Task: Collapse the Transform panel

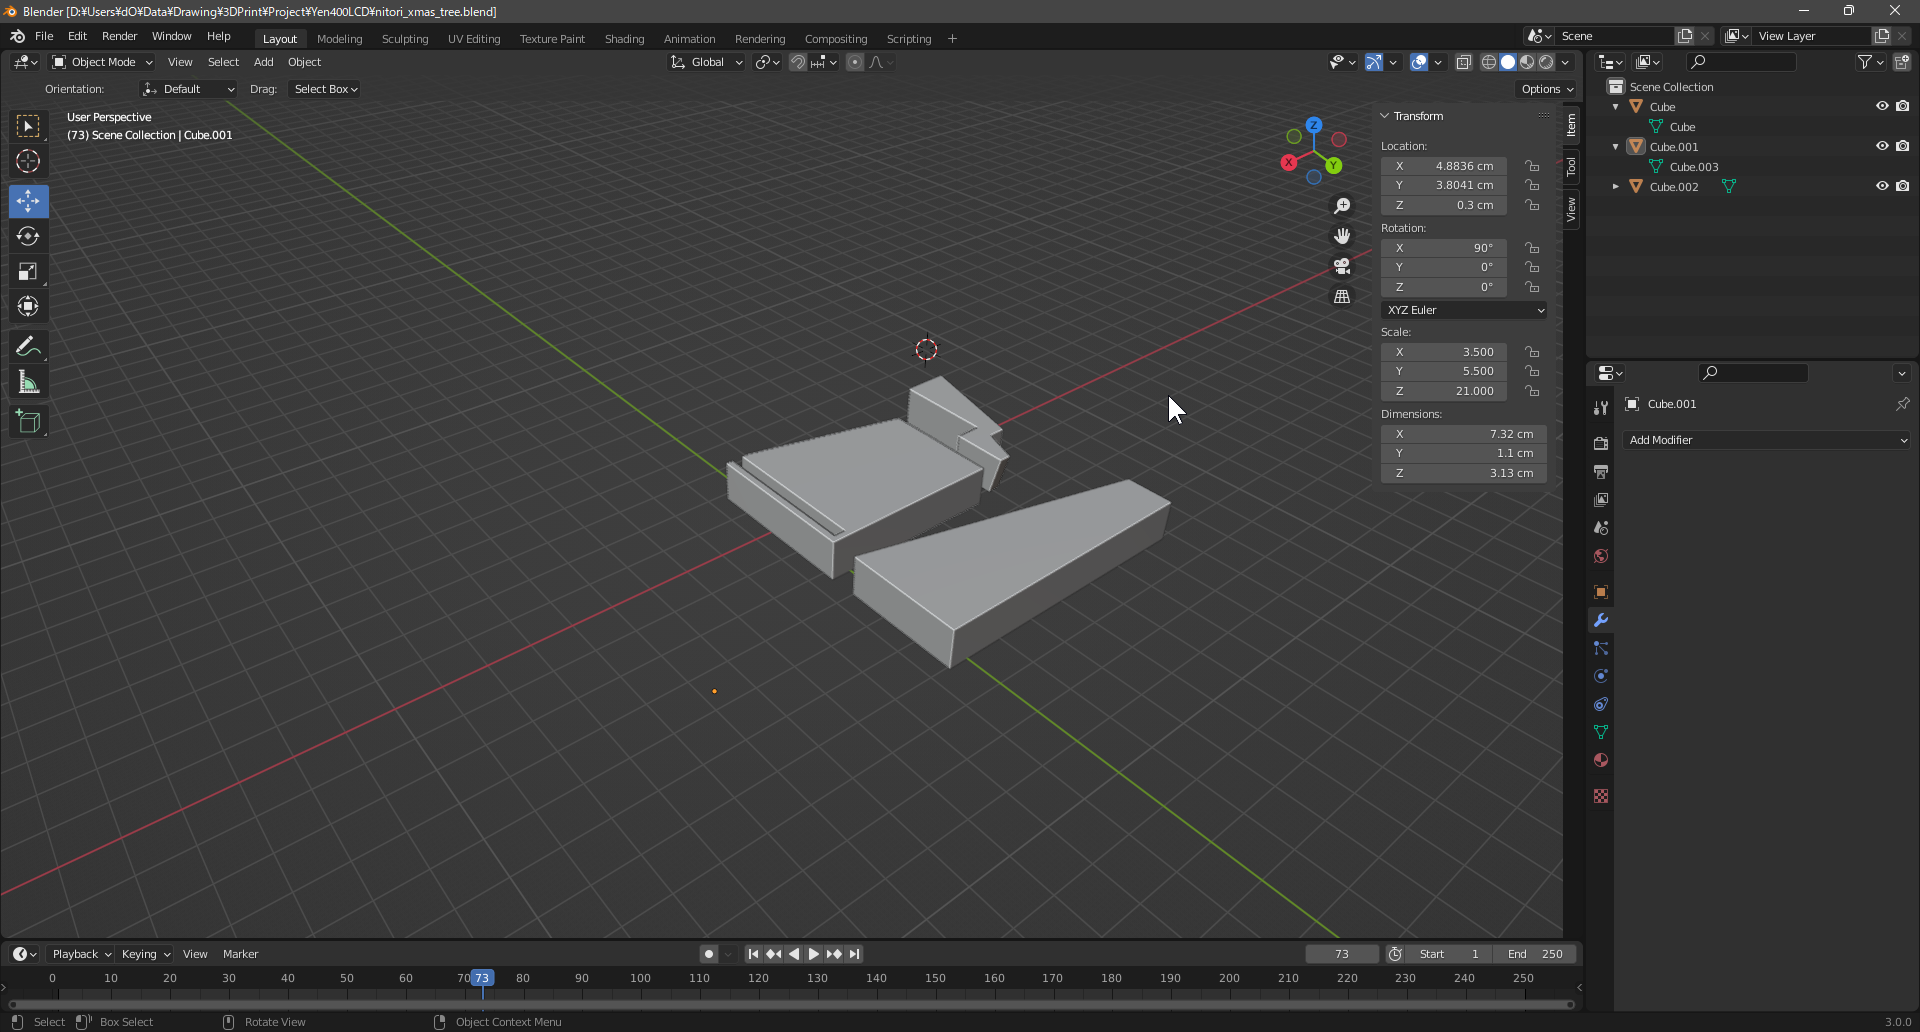Action: [1385, 116]
